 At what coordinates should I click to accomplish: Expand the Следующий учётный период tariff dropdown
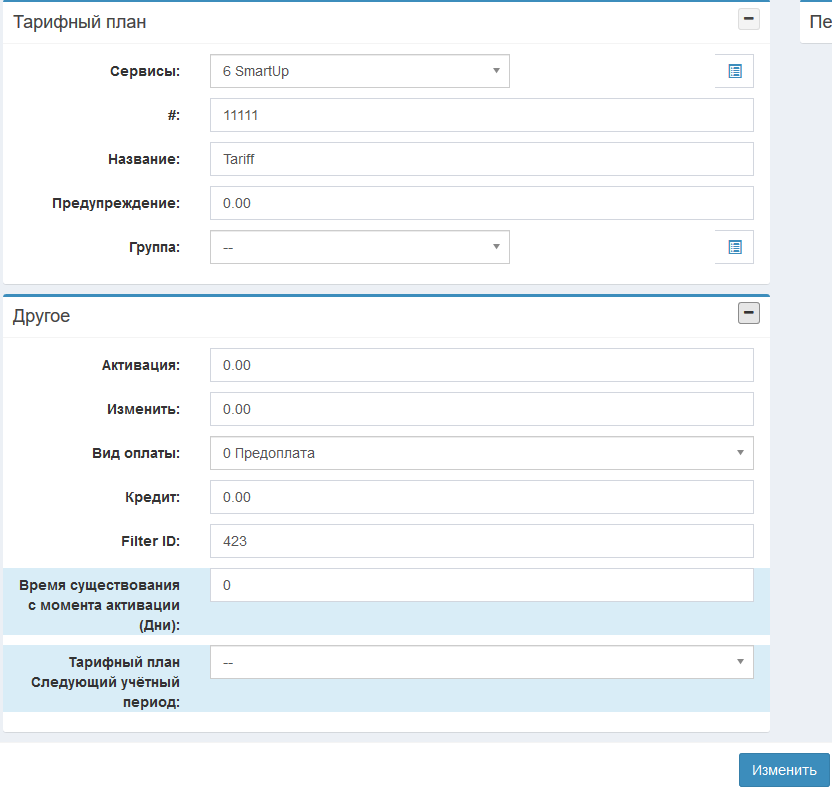(x=481, y=662)
